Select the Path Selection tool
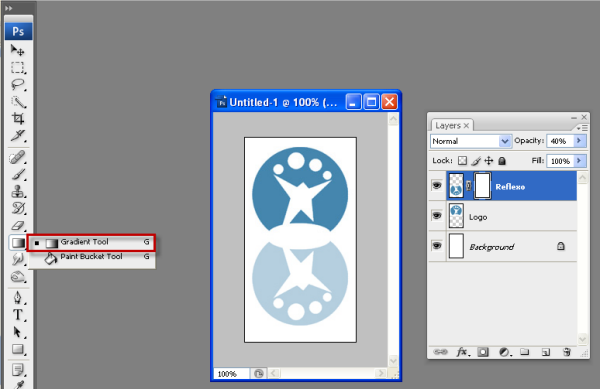Viewport: 600px width, 389px height. 18,332
